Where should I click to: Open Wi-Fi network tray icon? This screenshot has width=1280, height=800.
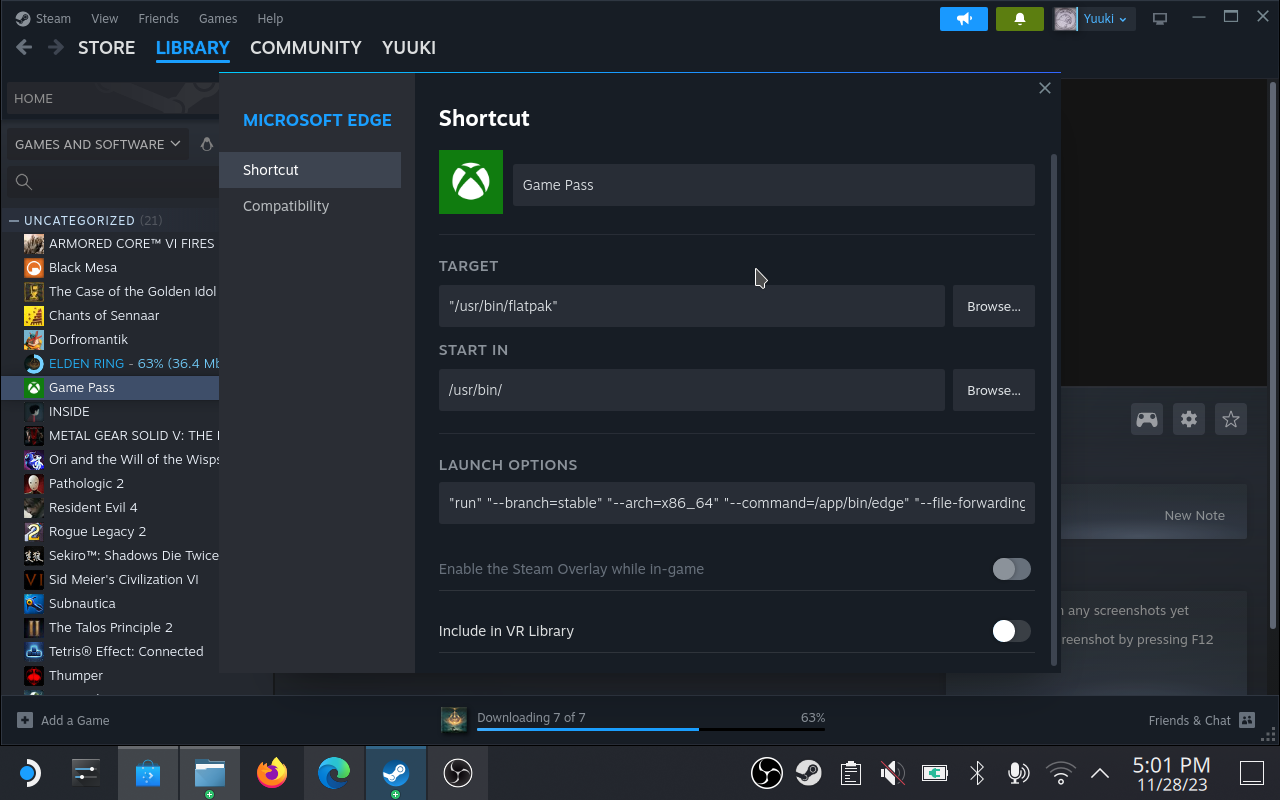click(x=1060, y=773)
